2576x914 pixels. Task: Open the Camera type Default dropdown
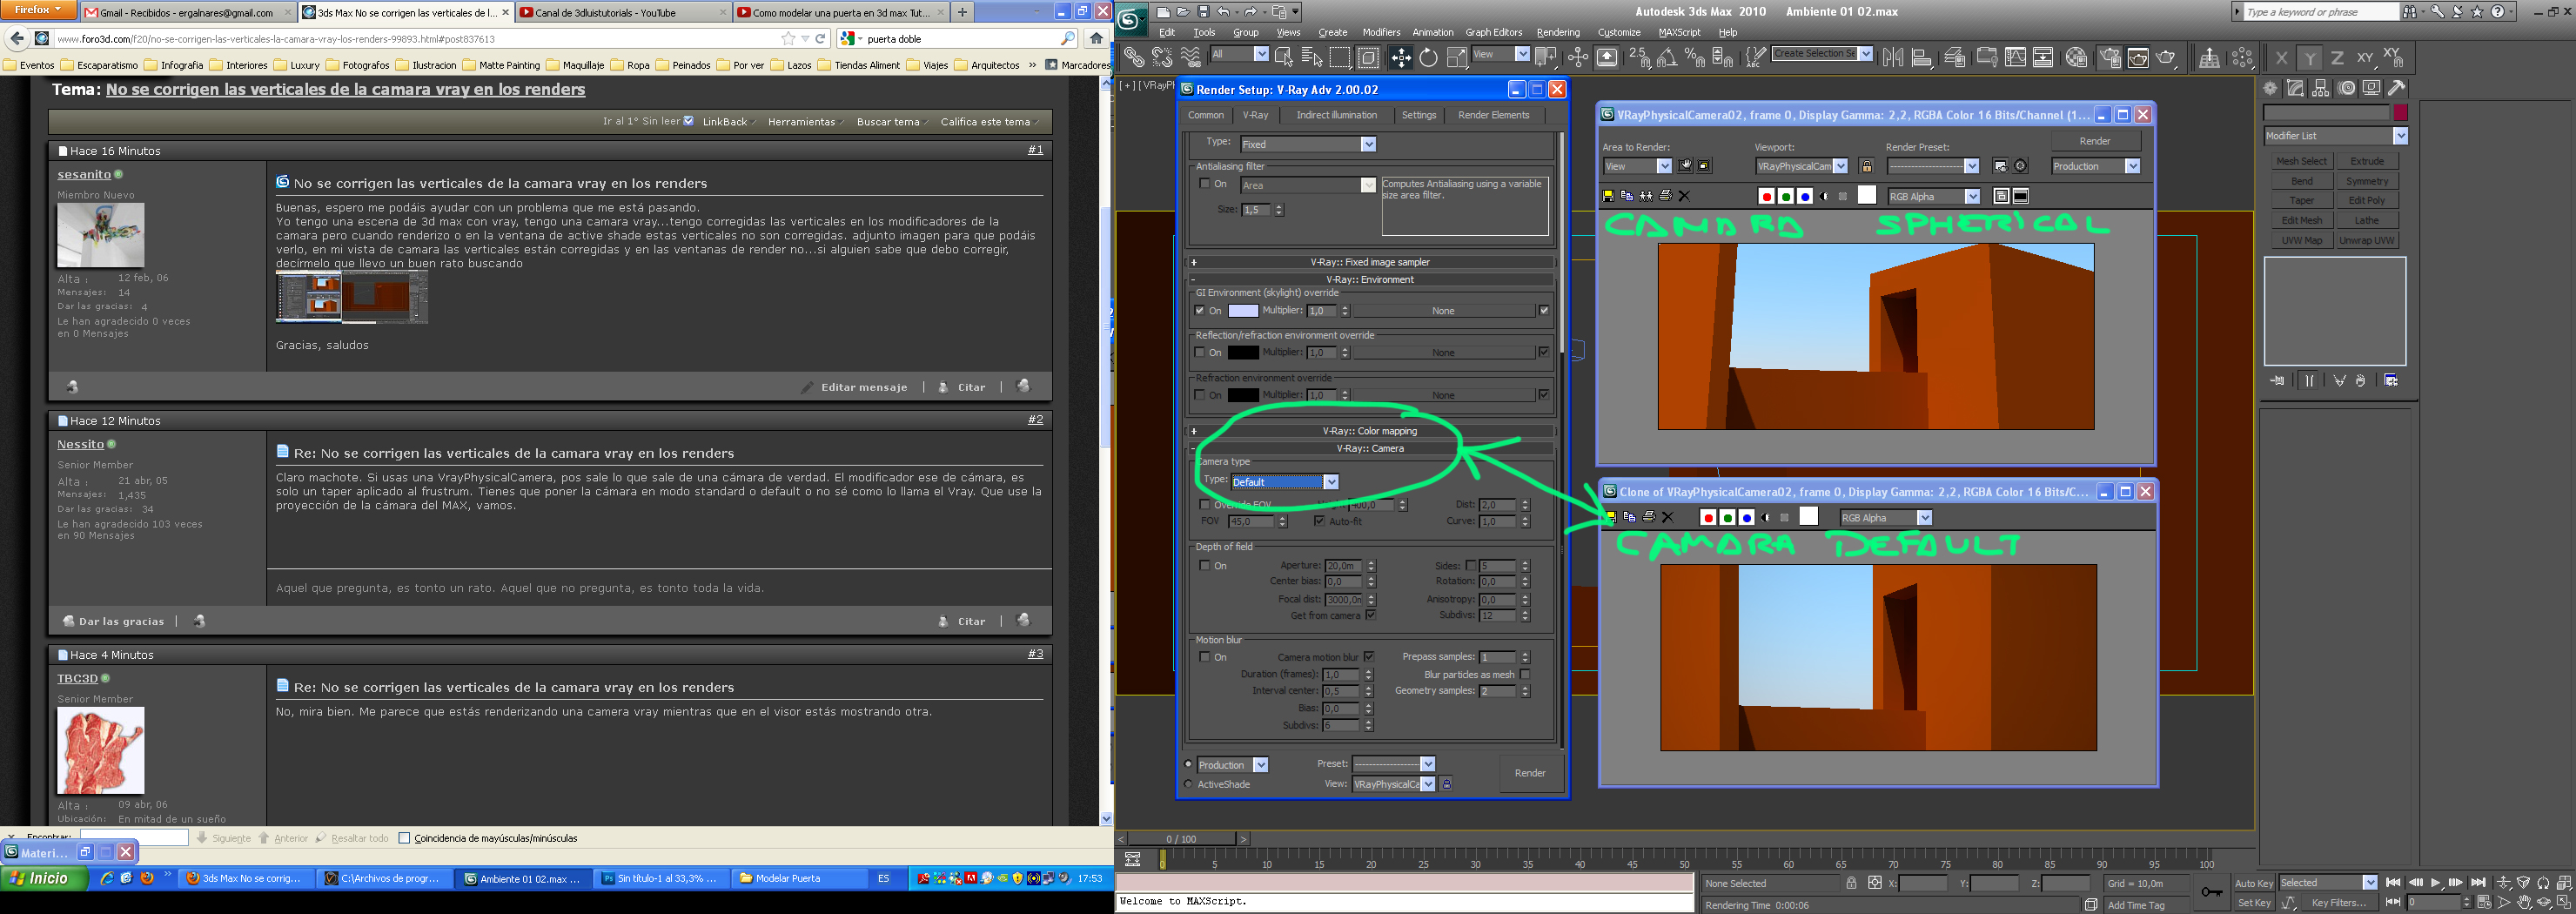click(1284, 482)
